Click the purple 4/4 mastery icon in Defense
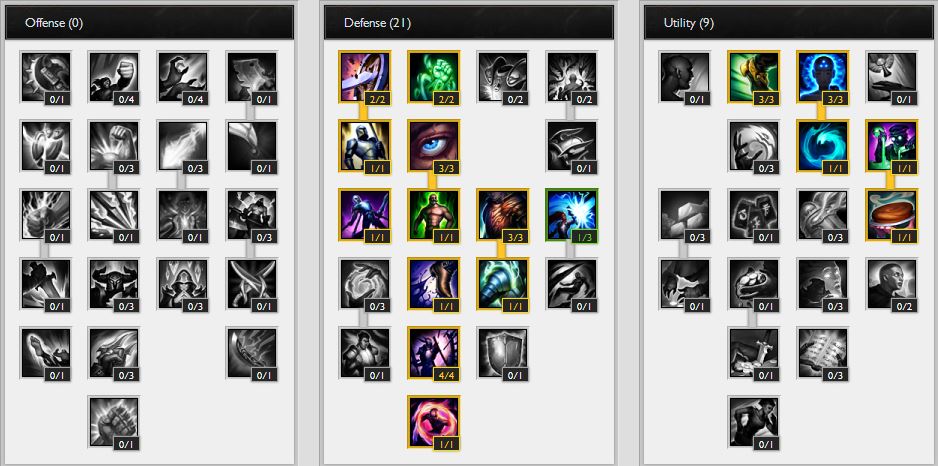This screenshot has height=466, width=938. tap(434, 353)
